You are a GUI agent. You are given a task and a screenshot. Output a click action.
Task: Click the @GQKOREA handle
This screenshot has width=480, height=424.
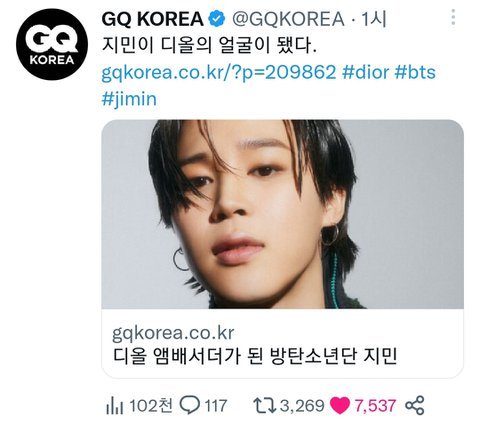[x=288, y=19]
